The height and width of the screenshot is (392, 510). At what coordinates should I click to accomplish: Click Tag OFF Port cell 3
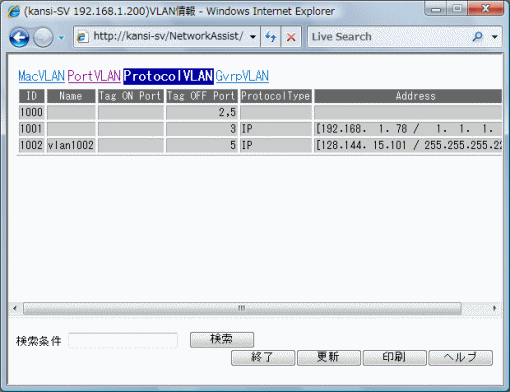tap(202, 129)
